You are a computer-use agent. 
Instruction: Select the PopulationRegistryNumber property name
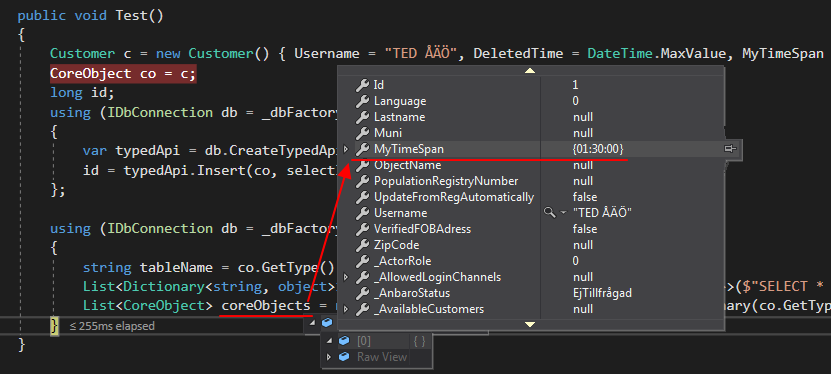click(446, 181)
